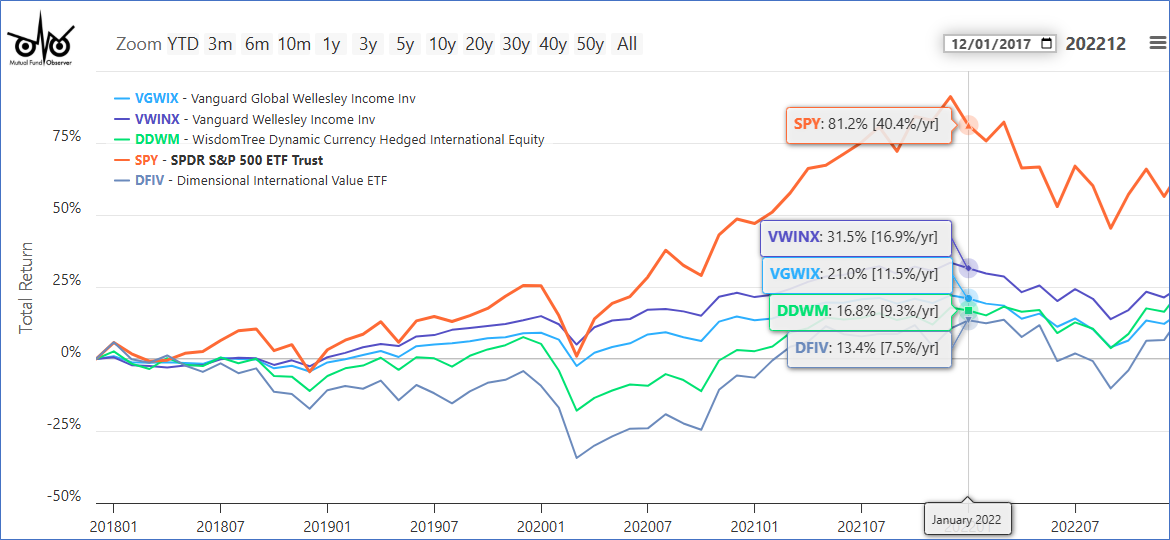Open the chart hamburger menu
This screenshot has width=1170, height=540.
coord(1157,43)
